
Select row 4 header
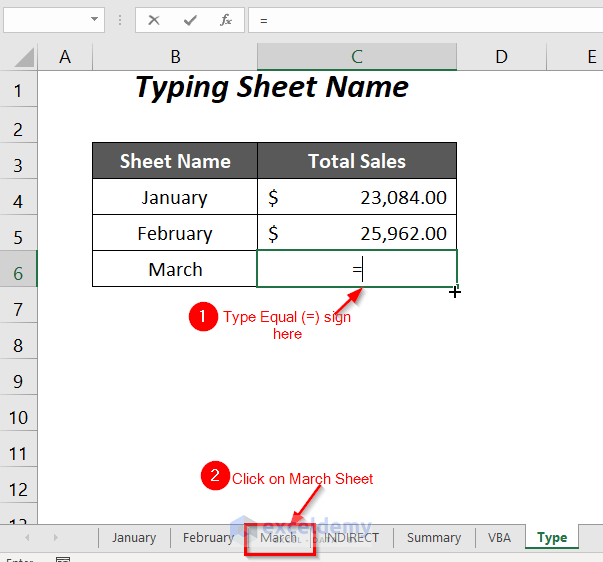[x=18, y=197]
